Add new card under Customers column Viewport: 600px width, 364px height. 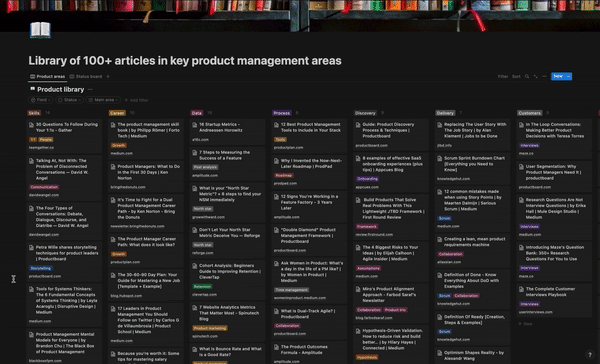pyautogui.click(x=525, y=324)
